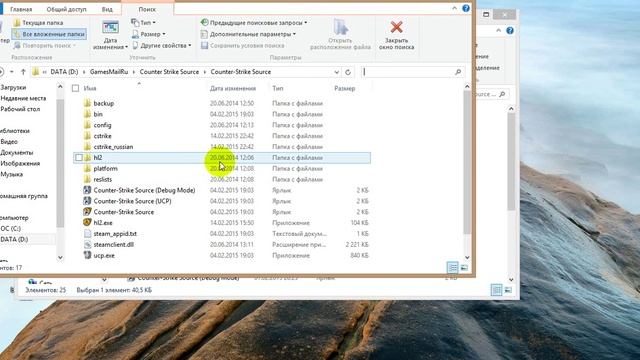Click the red 'Закрыть окно поиска' icon
Screen dimensions: 640x360
pos(396,27)
